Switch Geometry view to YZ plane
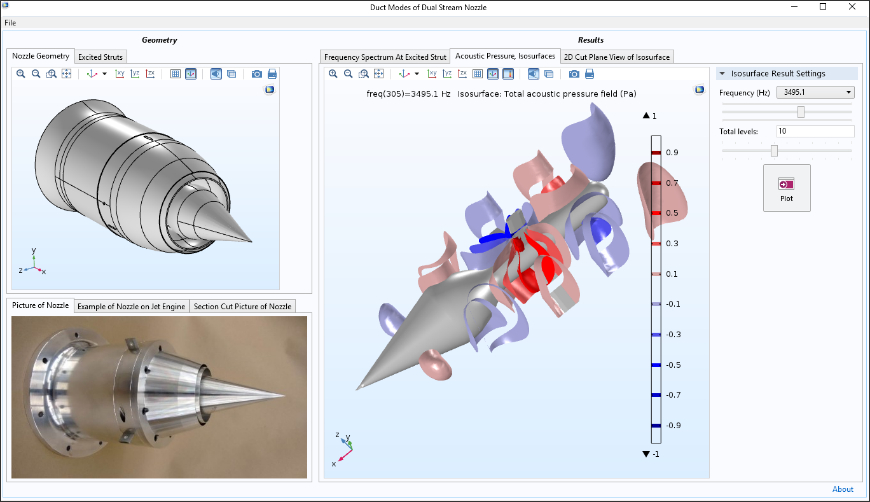Screen dimensions: 870x502 tap(135, 74)
